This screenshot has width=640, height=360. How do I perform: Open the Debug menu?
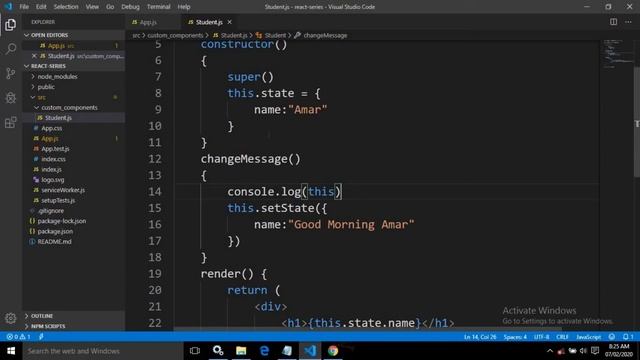click(x=130, y=7)
